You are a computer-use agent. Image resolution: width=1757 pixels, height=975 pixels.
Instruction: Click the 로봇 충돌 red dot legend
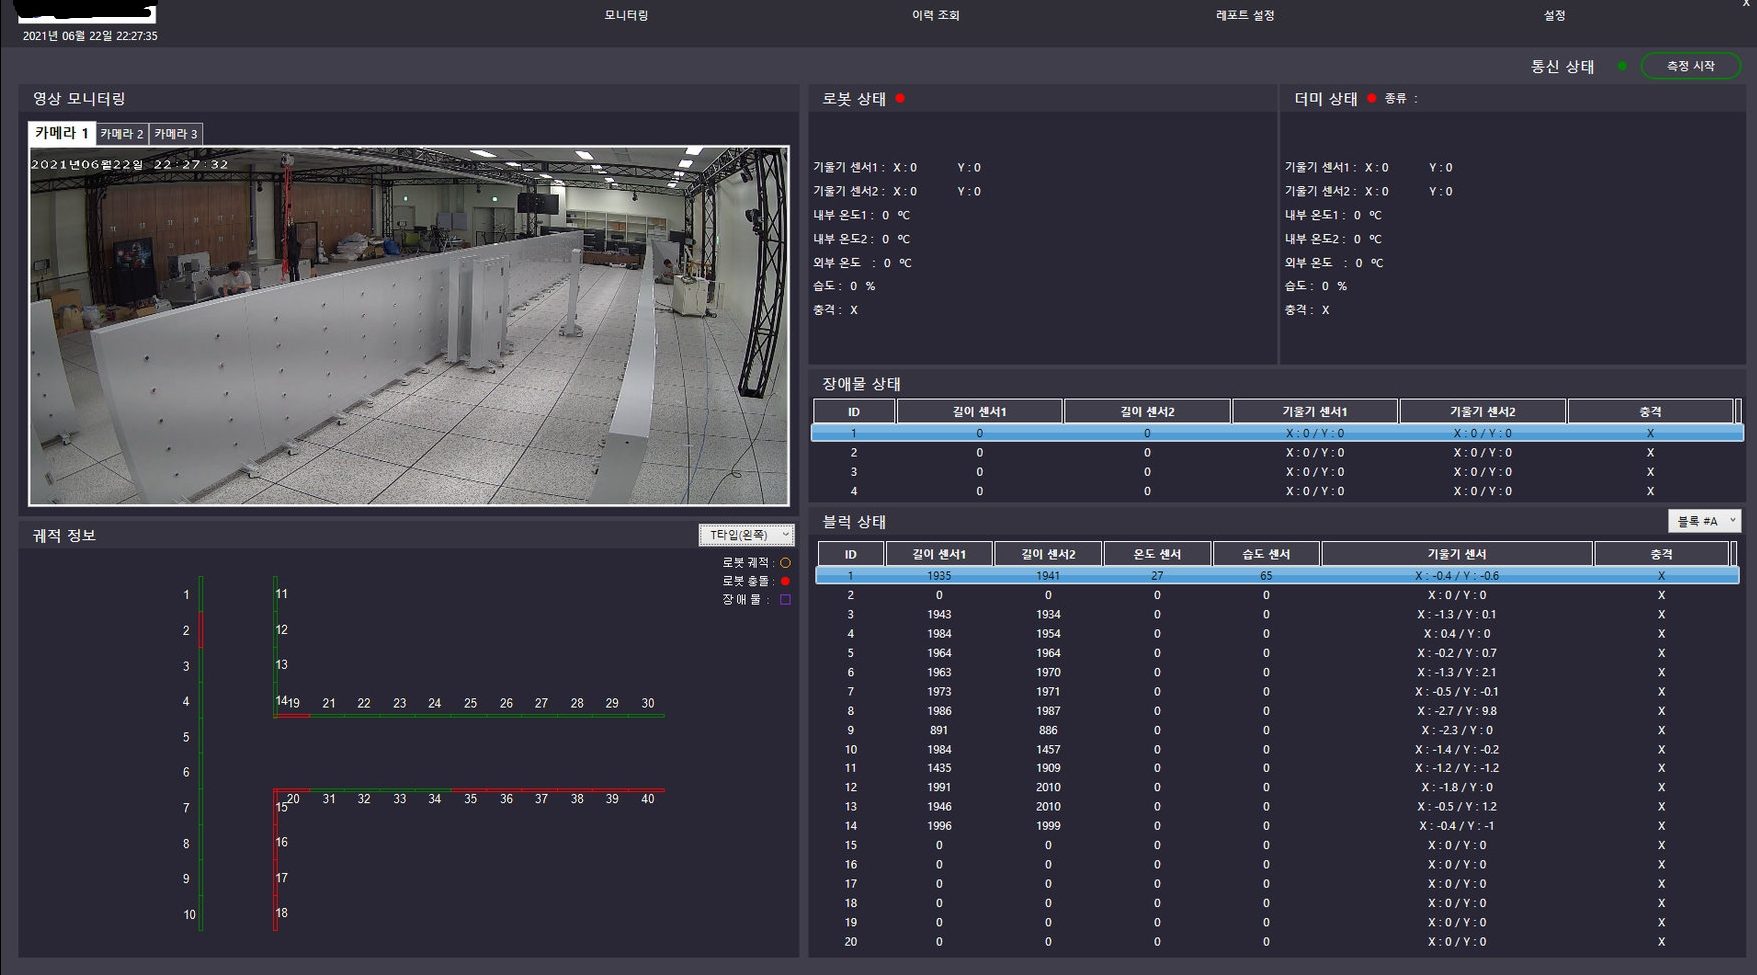[785, 581]
